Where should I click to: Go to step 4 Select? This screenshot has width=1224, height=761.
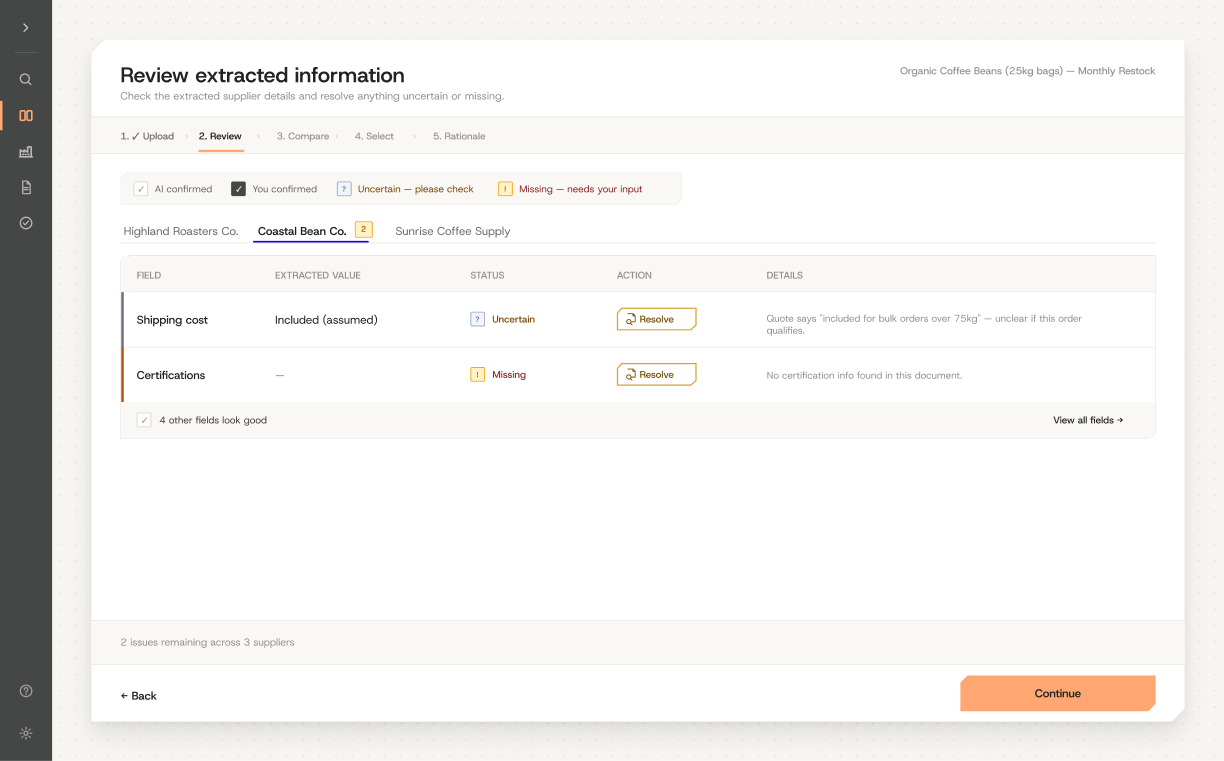coord(374,136)
